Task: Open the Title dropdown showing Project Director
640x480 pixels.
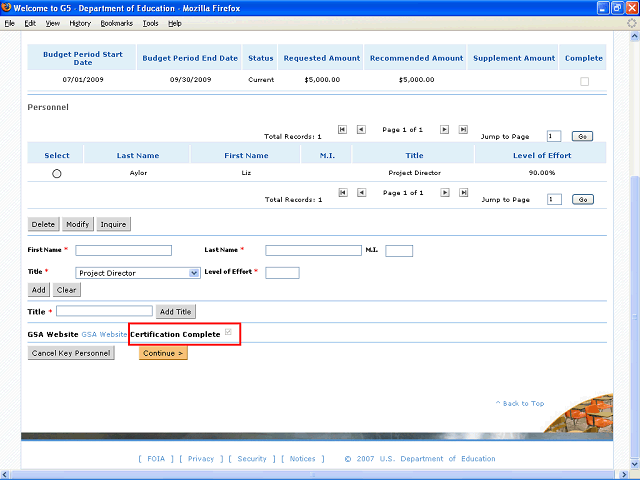Action: coord(138,272)
